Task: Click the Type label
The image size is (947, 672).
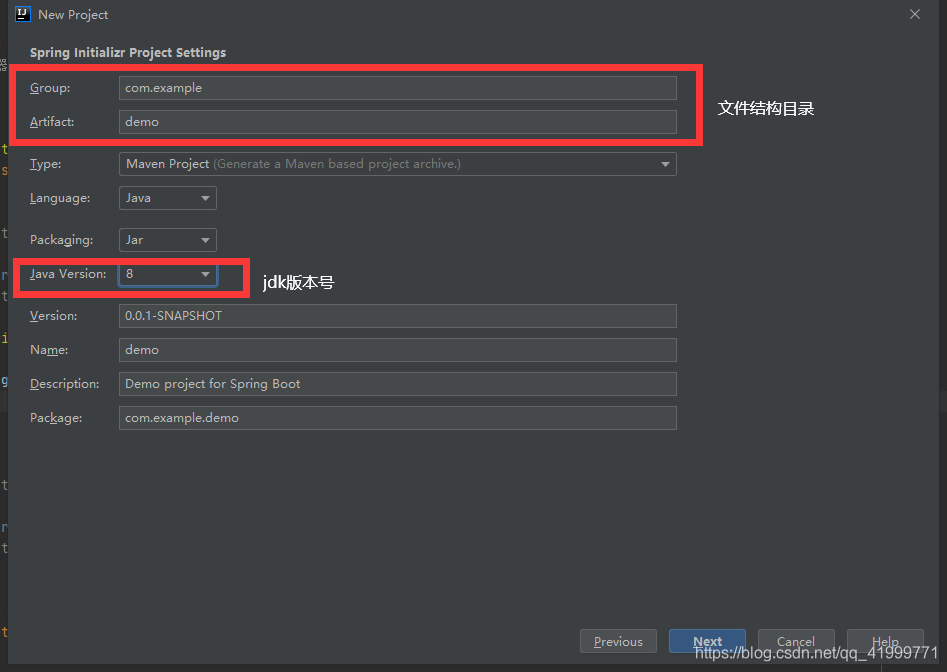Action: (x=45, y=164)
